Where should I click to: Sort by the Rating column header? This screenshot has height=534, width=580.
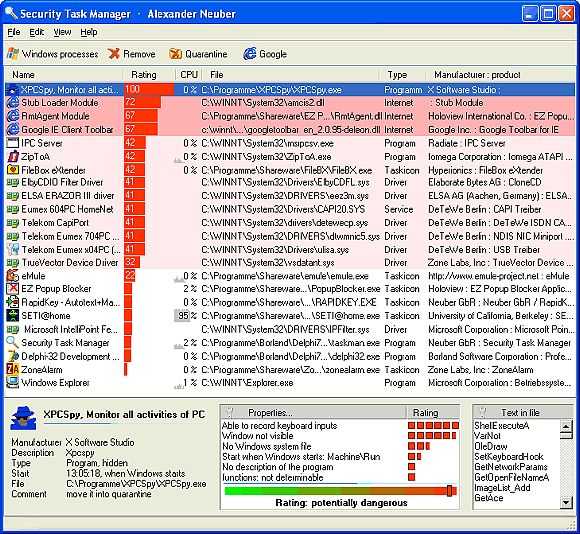pos(148,75)
